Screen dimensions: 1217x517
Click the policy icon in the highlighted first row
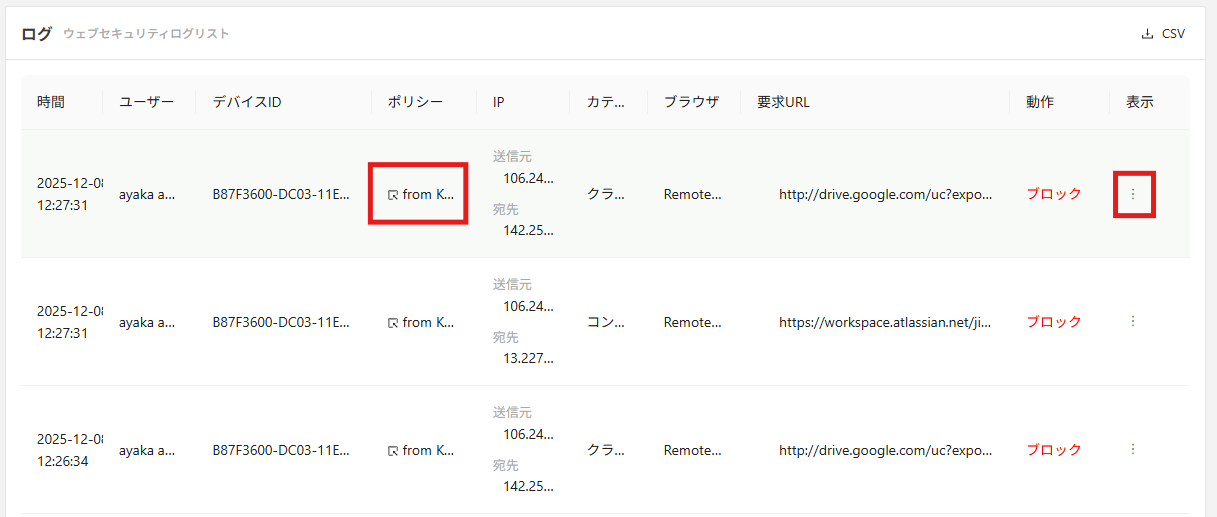[393, 195]
